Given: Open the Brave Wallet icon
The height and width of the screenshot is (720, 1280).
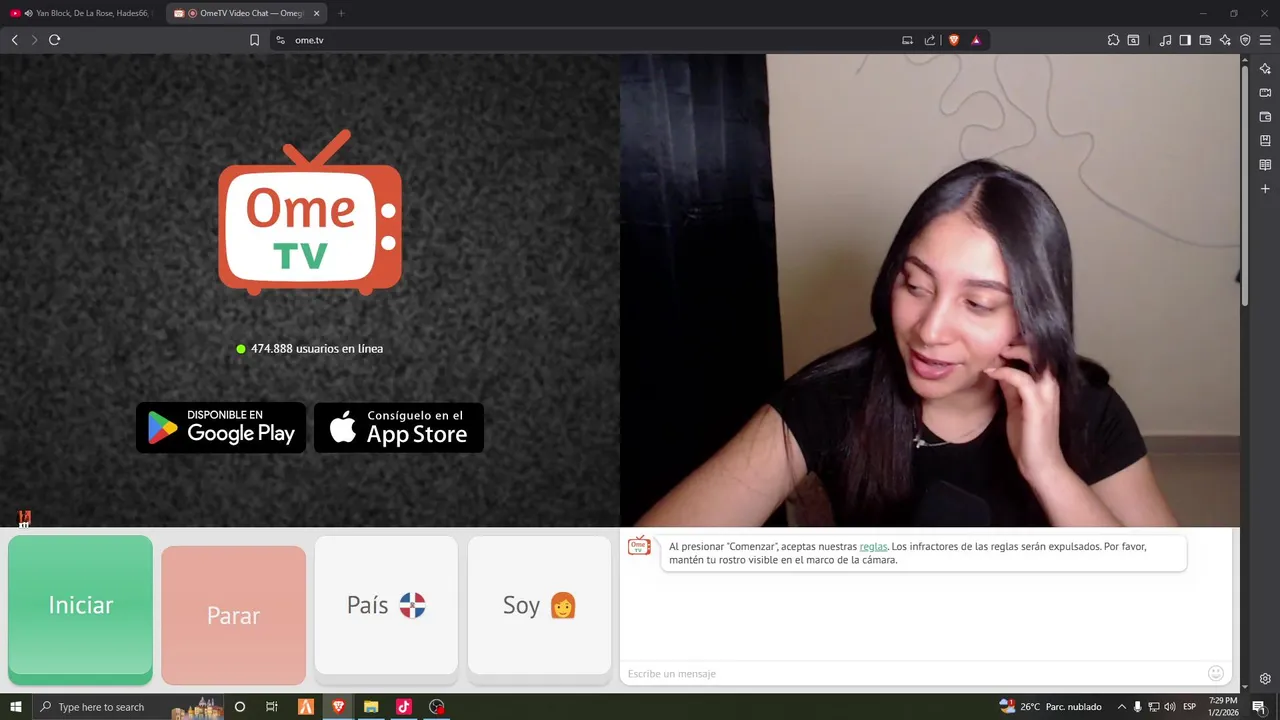Looking at the screenshot, I should pyautogui.click(x=1205, y=40).
